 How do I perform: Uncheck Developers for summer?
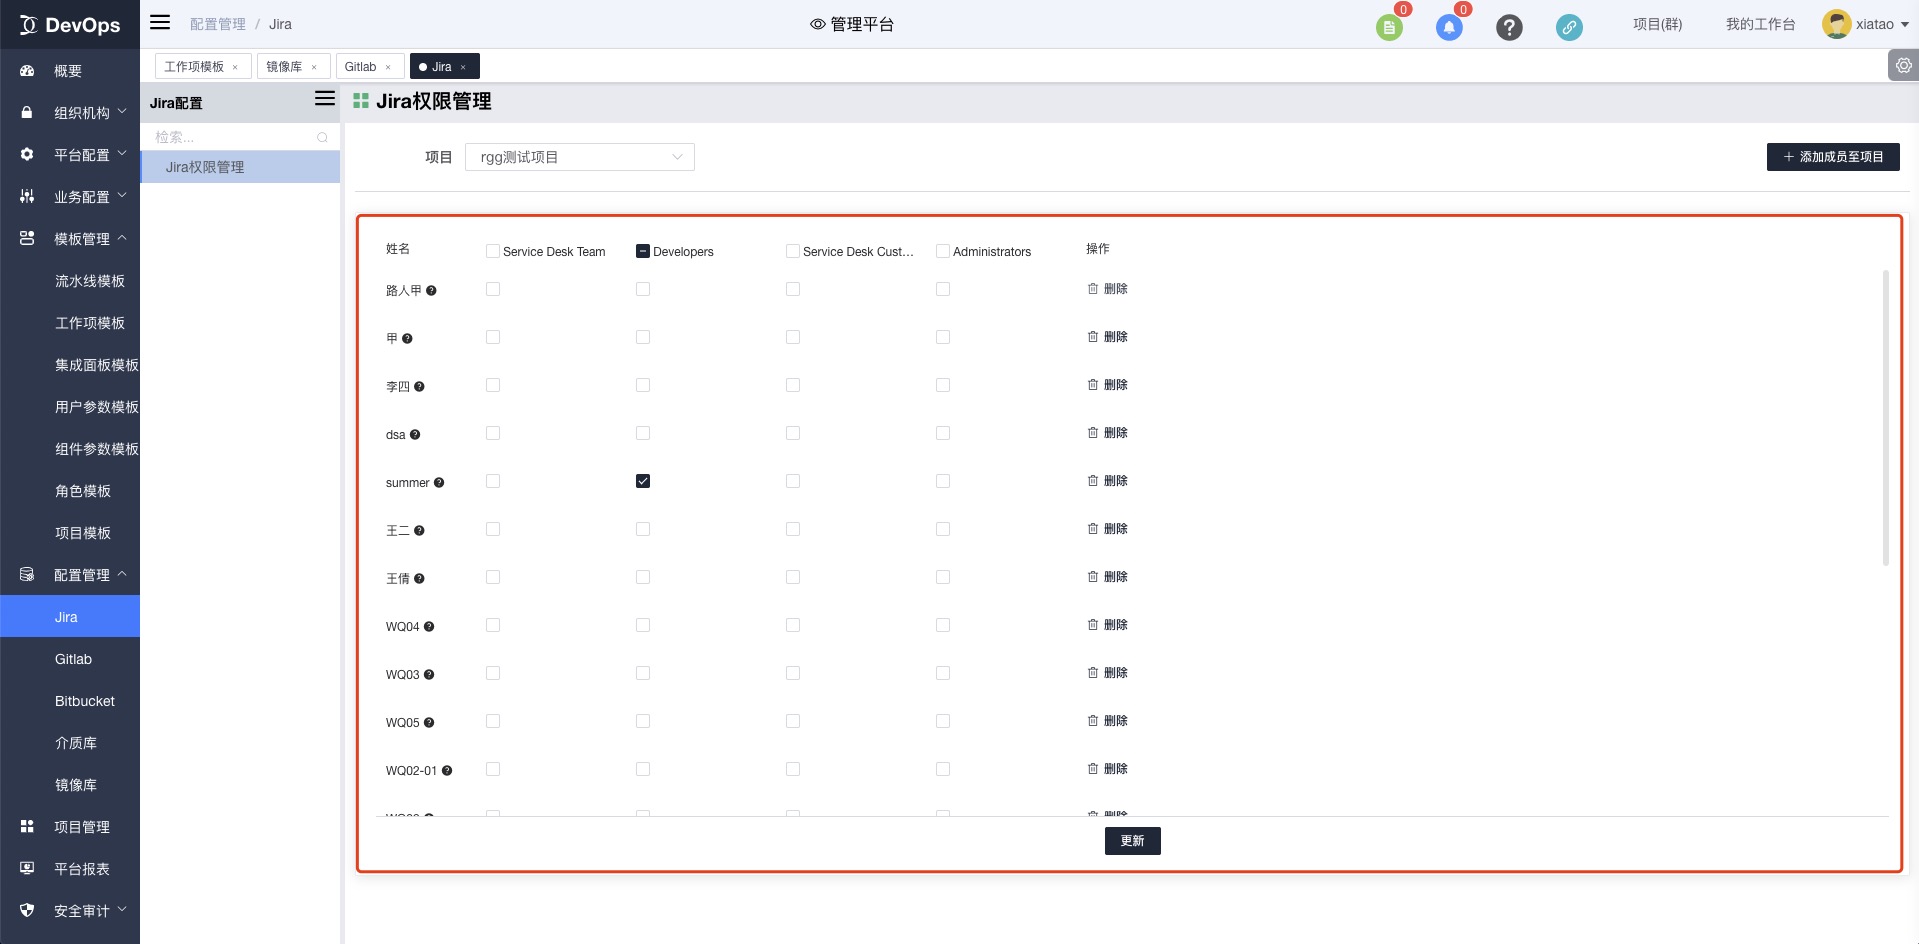[x=643, y=481]
